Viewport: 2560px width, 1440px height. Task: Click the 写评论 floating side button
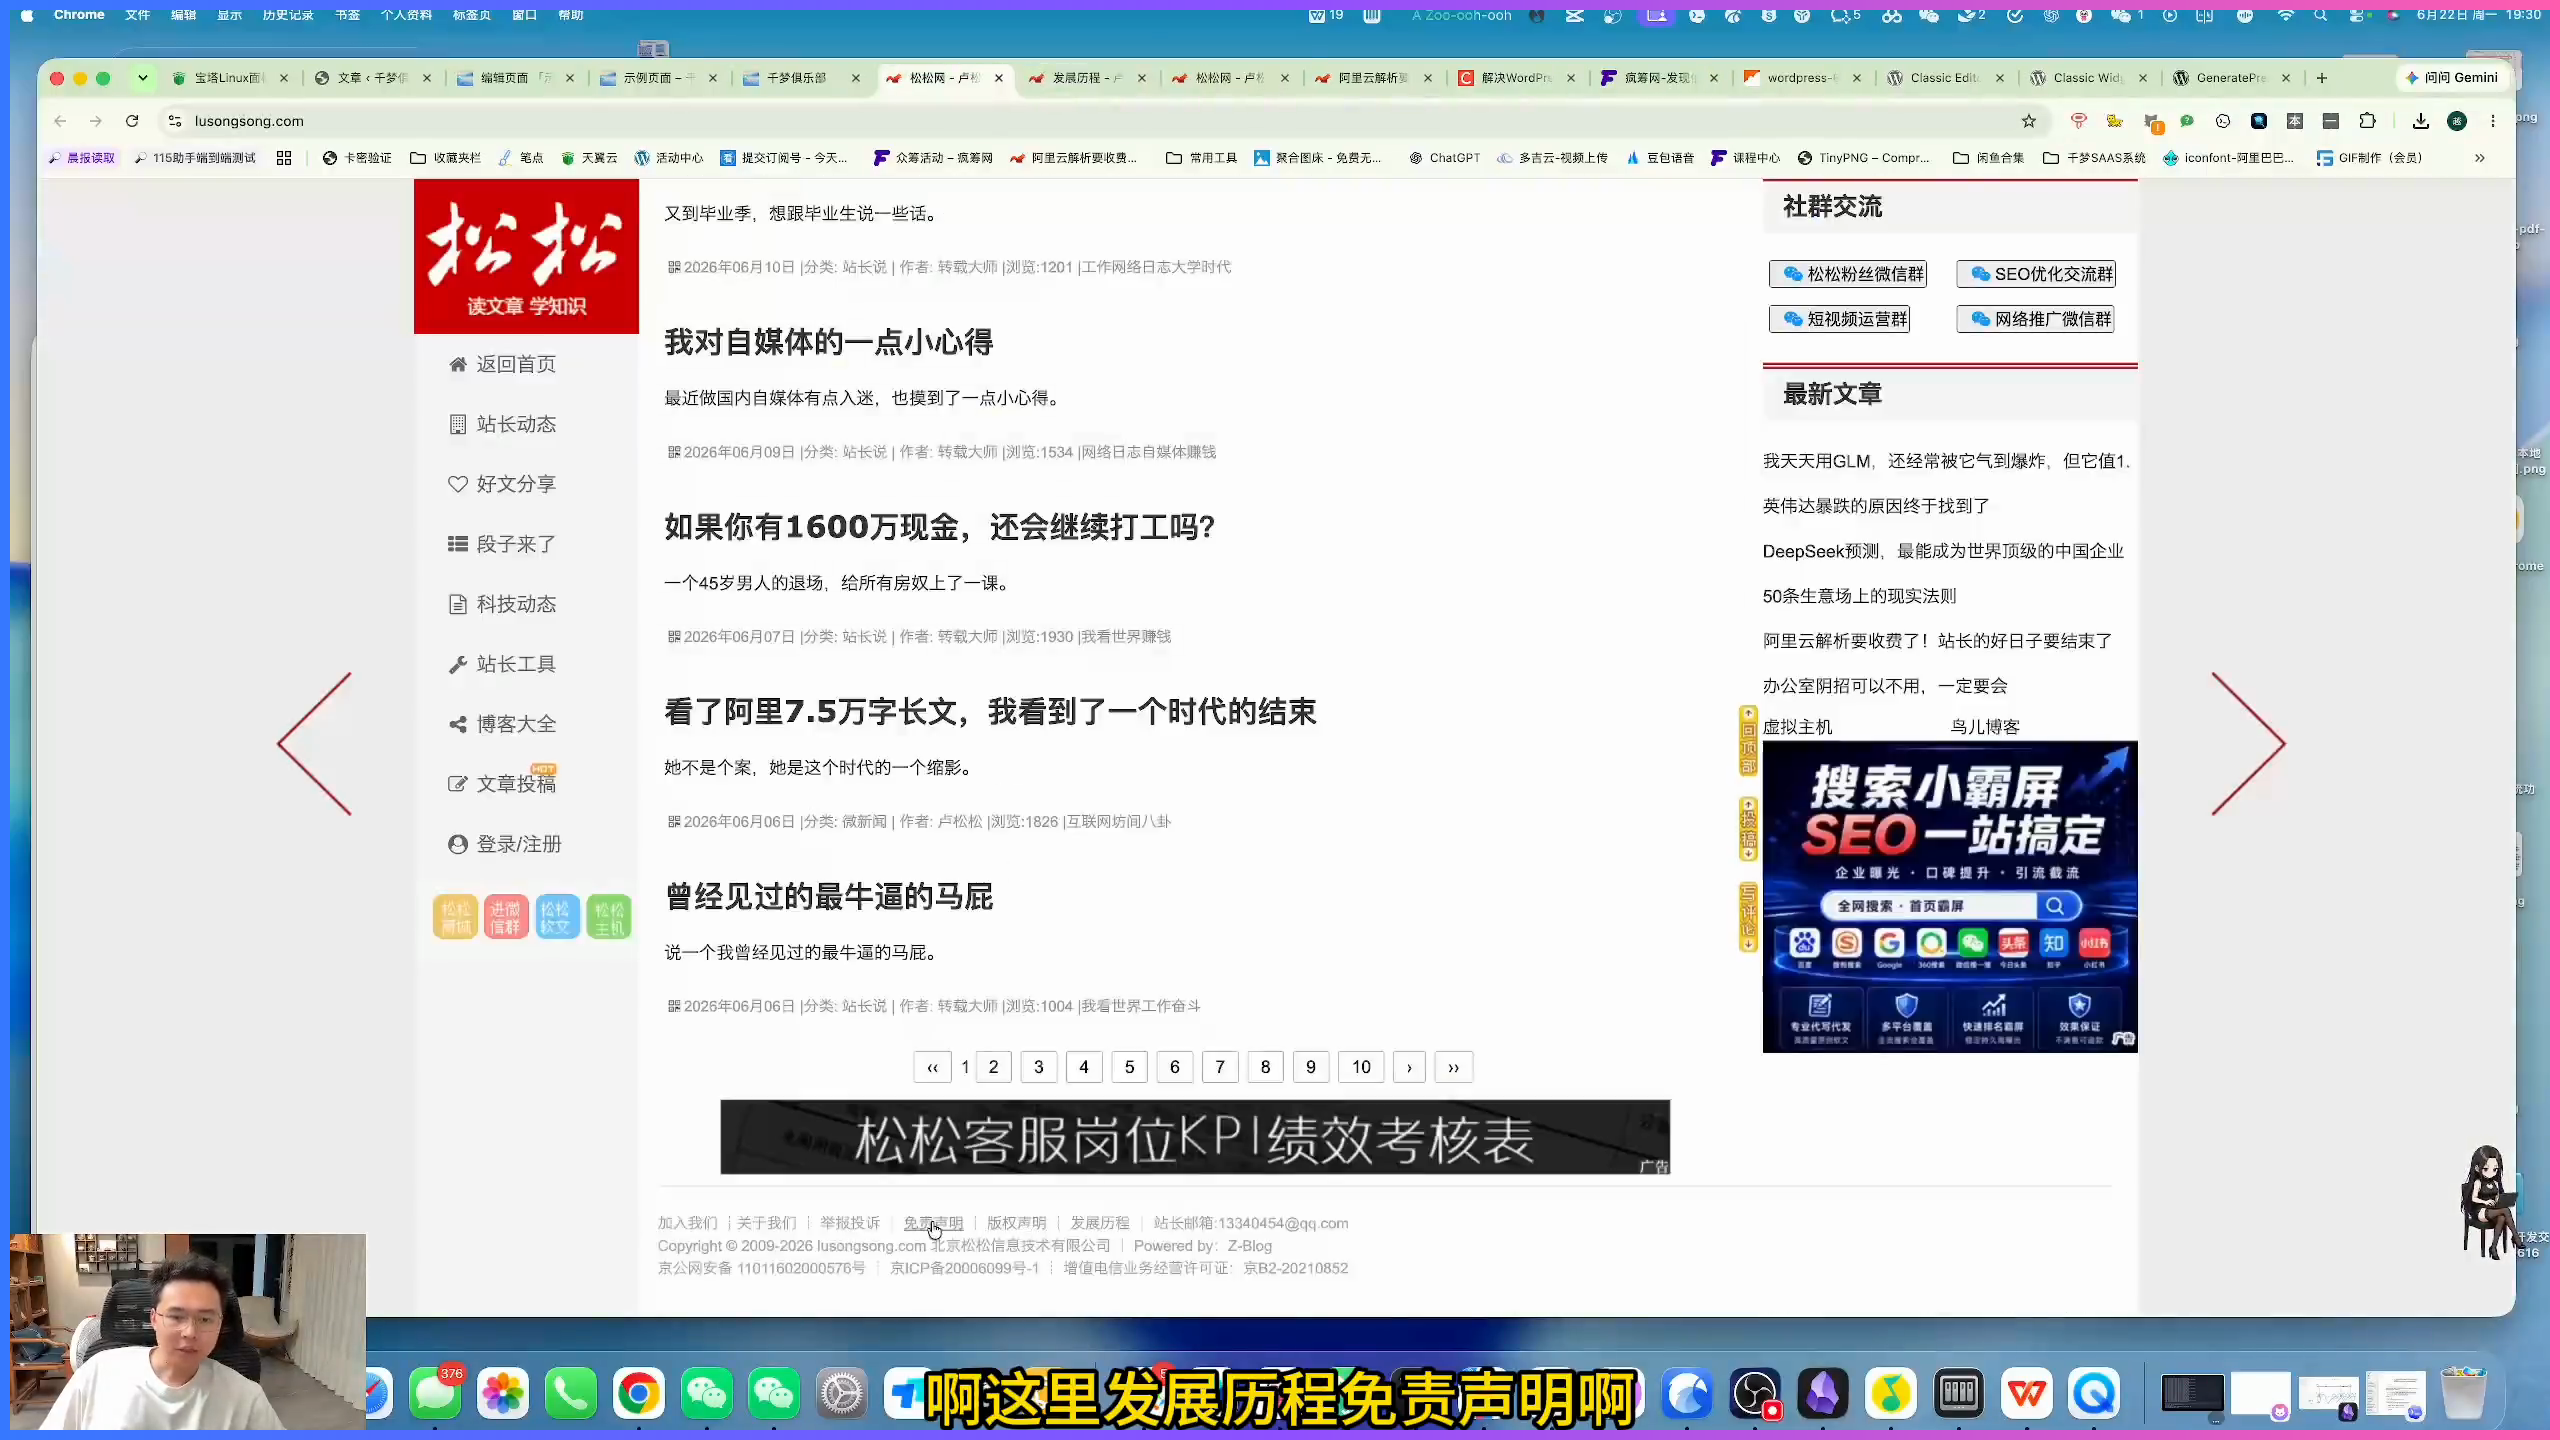click(1748, 917)
